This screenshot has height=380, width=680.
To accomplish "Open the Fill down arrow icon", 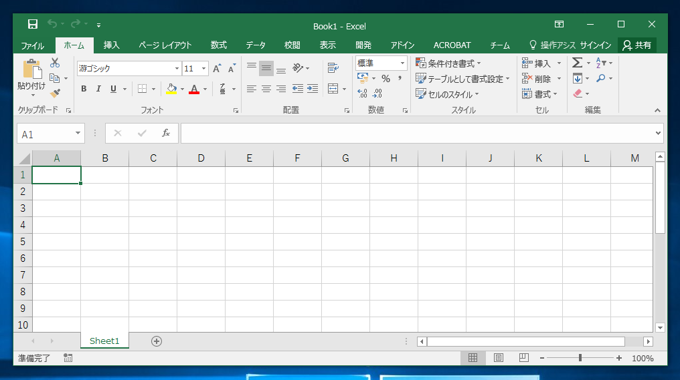I will pos(577,79).
